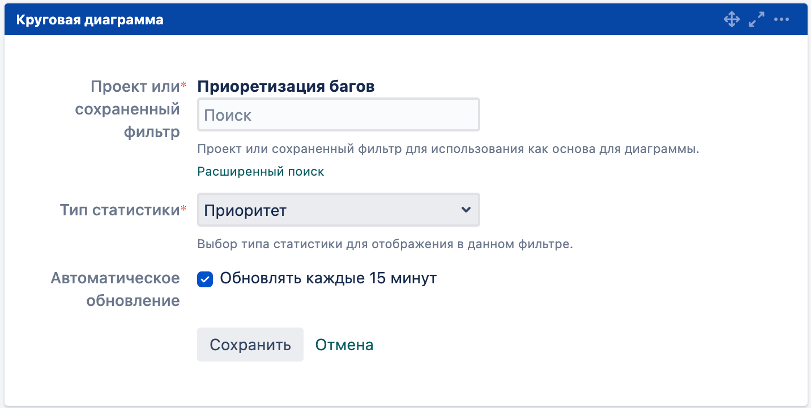Maximize the gadget with the expand icon
The image size is (812, 408).
pyautogui.click(x=756, y=19)
